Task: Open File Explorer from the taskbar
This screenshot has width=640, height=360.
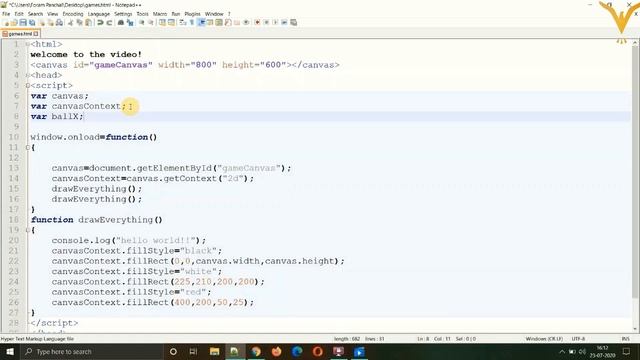Action: pos(214,351)
